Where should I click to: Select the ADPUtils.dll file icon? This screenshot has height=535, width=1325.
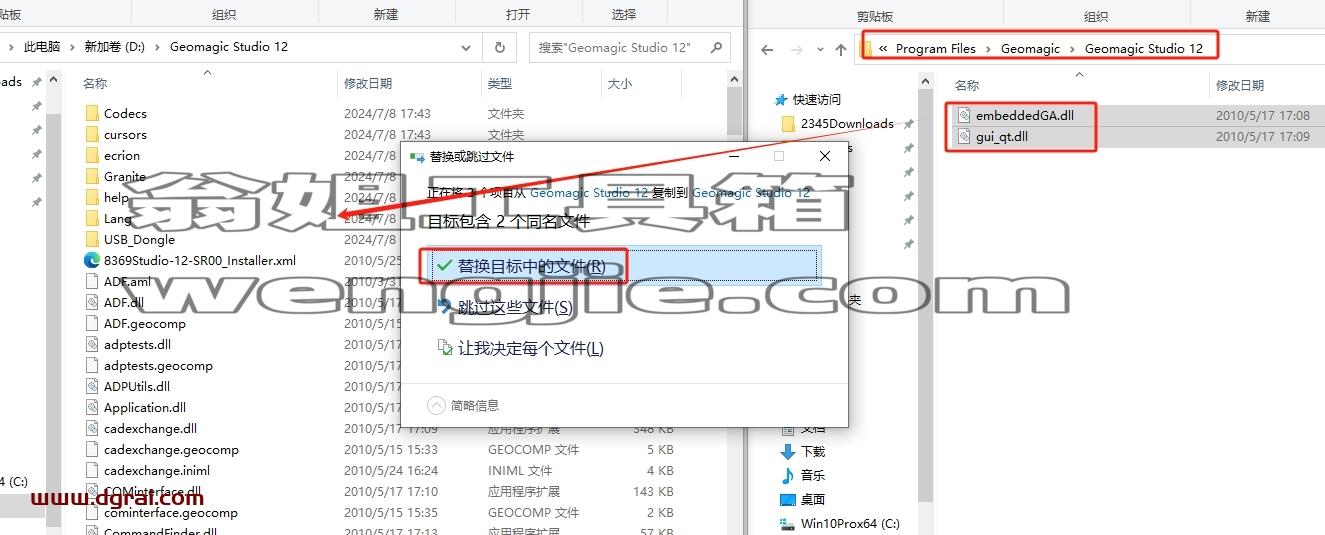tap(92, 386)
